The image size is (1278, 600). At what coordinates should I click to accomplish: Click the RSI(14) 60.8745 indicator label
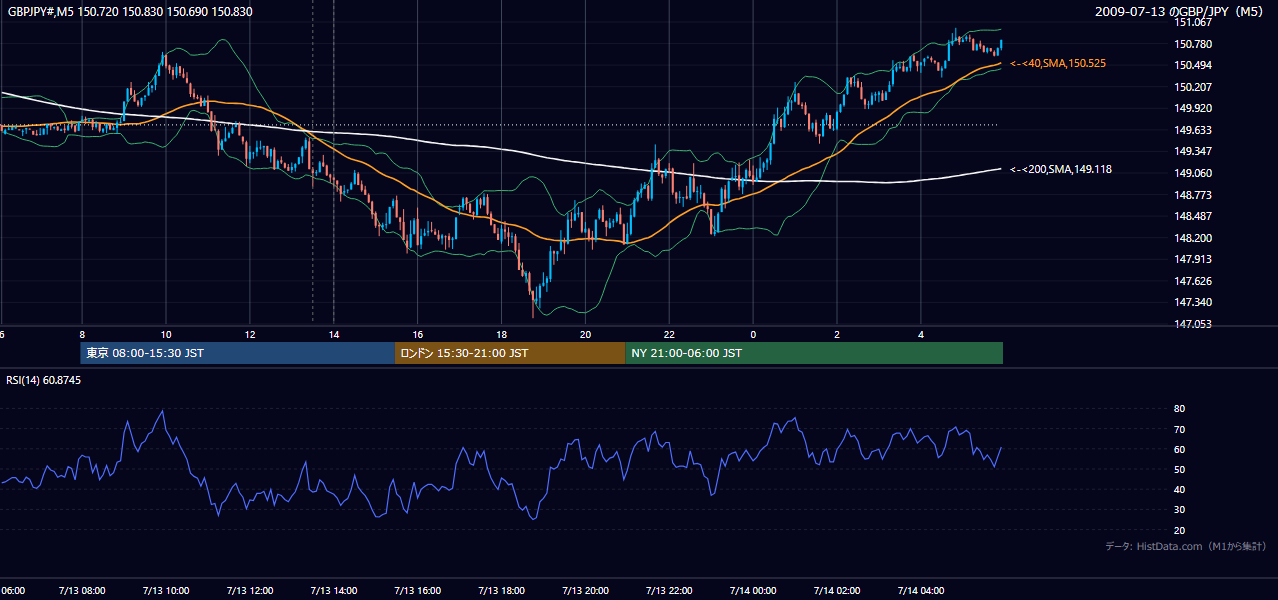coord(44,380)
